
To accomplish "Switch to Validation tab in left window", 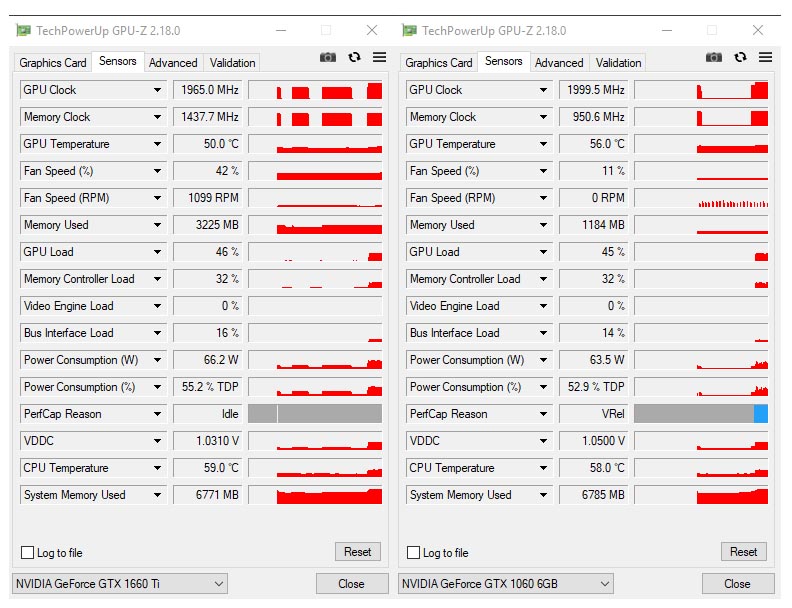I will click(232, 63).
